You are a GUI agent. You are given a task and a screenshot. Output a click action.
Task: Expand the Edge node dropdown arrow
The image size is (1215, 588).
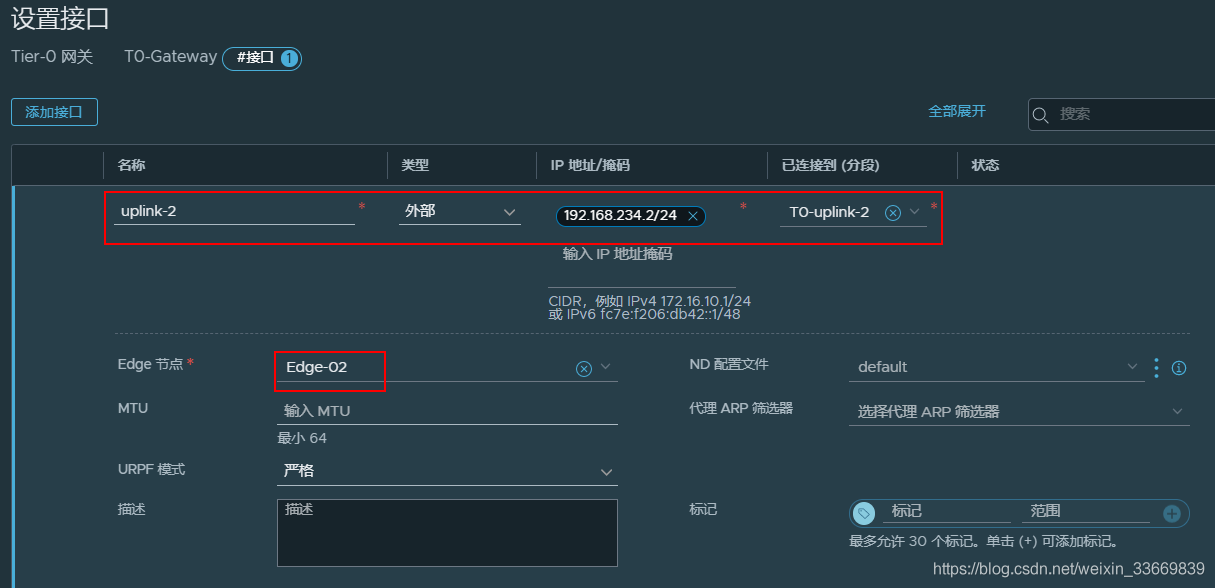pyautogui.click(x=606, y=367)
